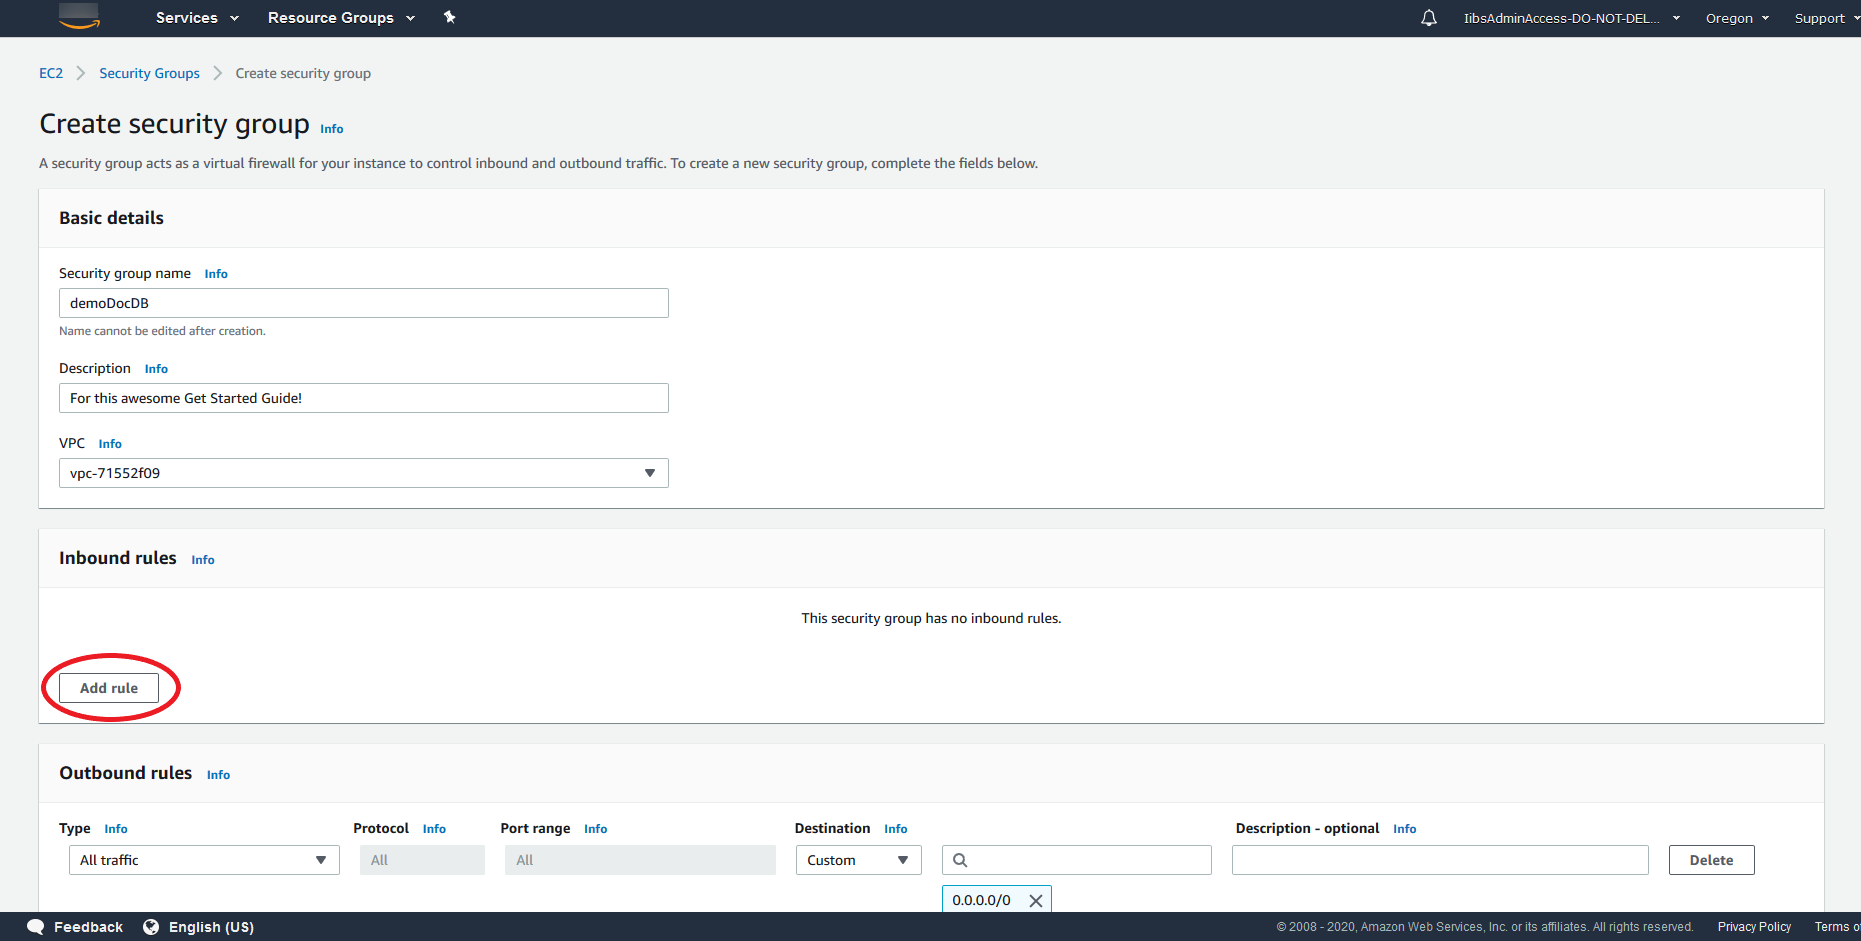Remove the 0.0.0.0/0 destination tag
The image size is (1861, 941).
point(1035,900)
